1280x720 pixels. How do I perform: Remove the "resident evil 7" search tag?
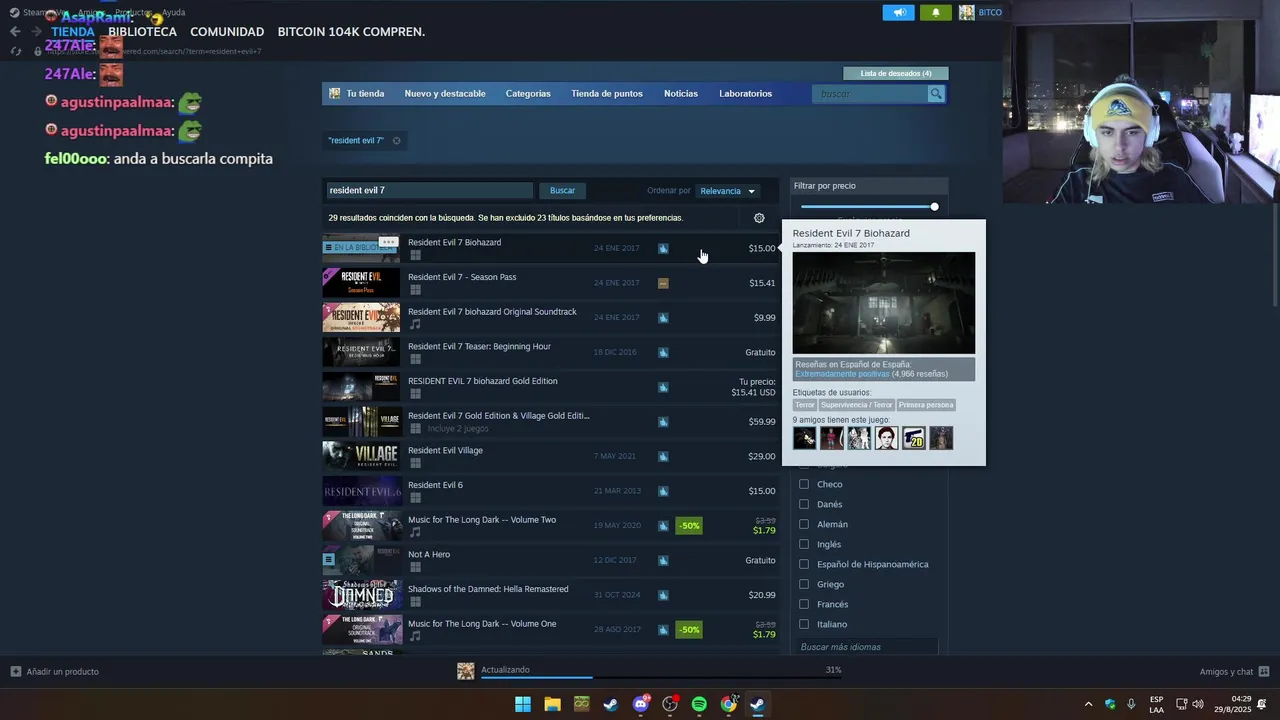coord(396,140)
